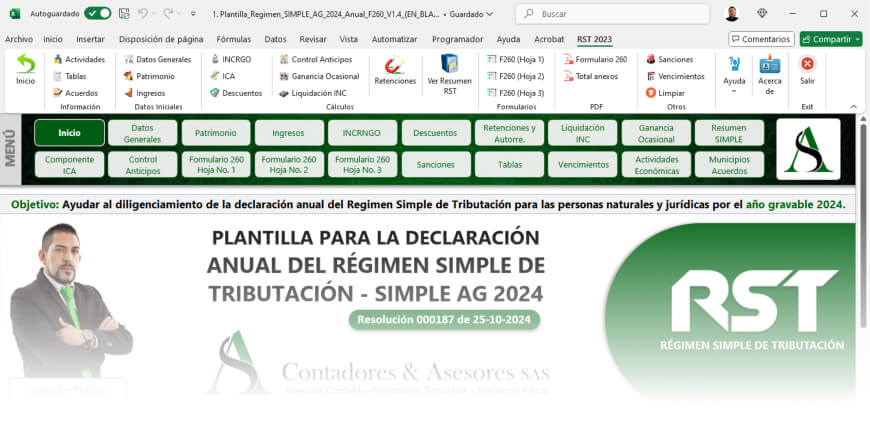The width and height of the screenshot is (870, 432).
Task: Click the Save icon in title bar
Action: click(124, 14)
